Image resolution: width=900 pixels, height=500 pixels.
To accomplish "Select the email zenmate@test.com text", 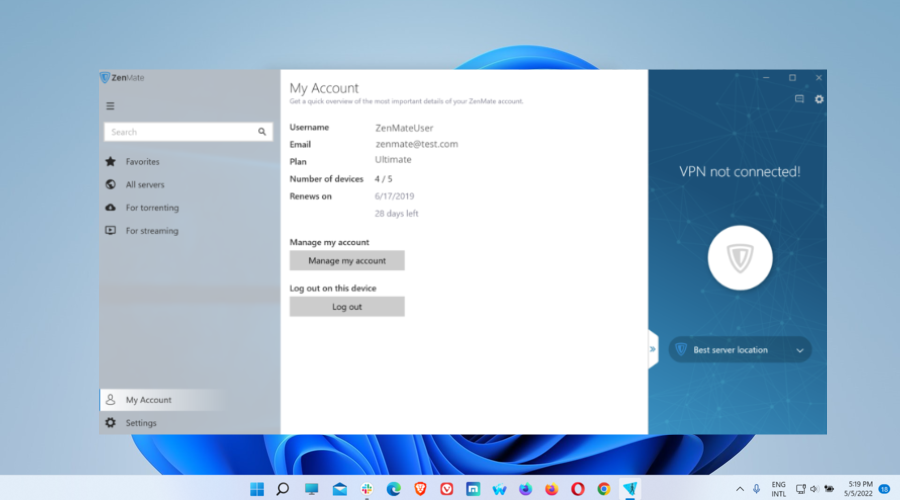I will 417,144.
